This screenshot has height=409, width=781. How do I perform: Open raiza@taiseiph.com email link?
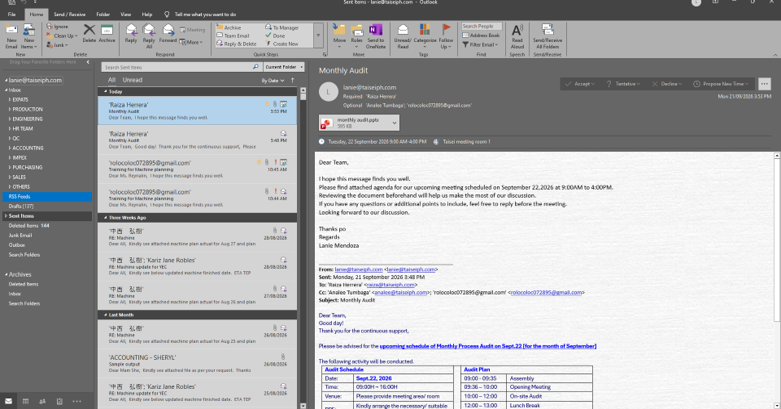point(390,285)
